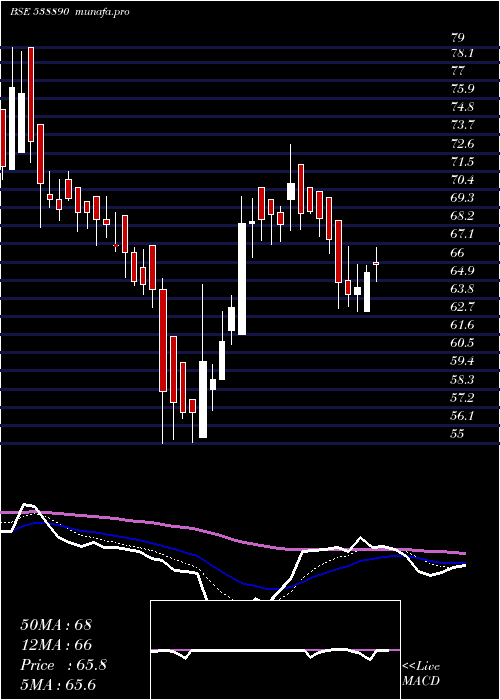500x700 pixels.
Task: Click inside the Live MACD inset chart
Action: [x=275, y=650]
